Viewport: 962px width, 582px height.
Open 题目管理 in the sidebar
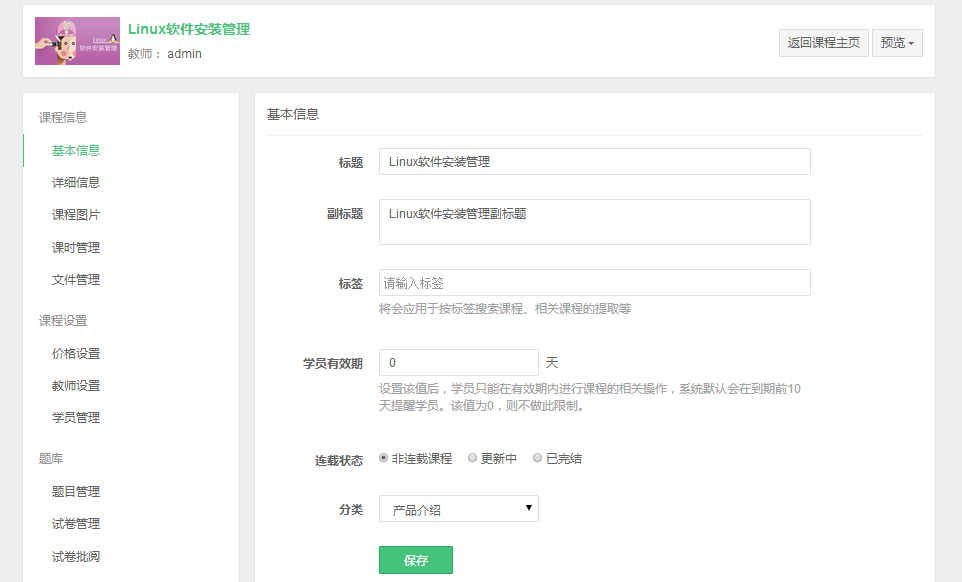pyautogui.click(x=76, y=492)
